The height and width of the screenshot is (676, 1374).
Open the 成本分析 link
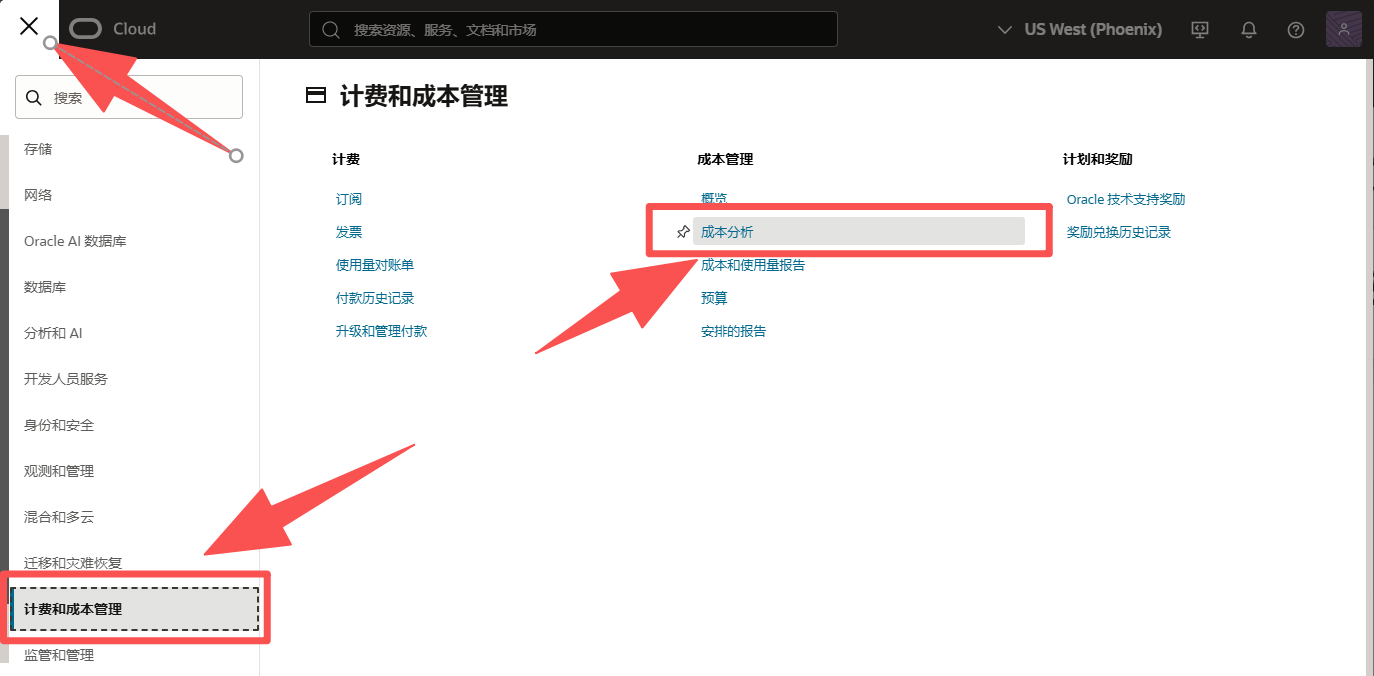click(x=727, y=232)
